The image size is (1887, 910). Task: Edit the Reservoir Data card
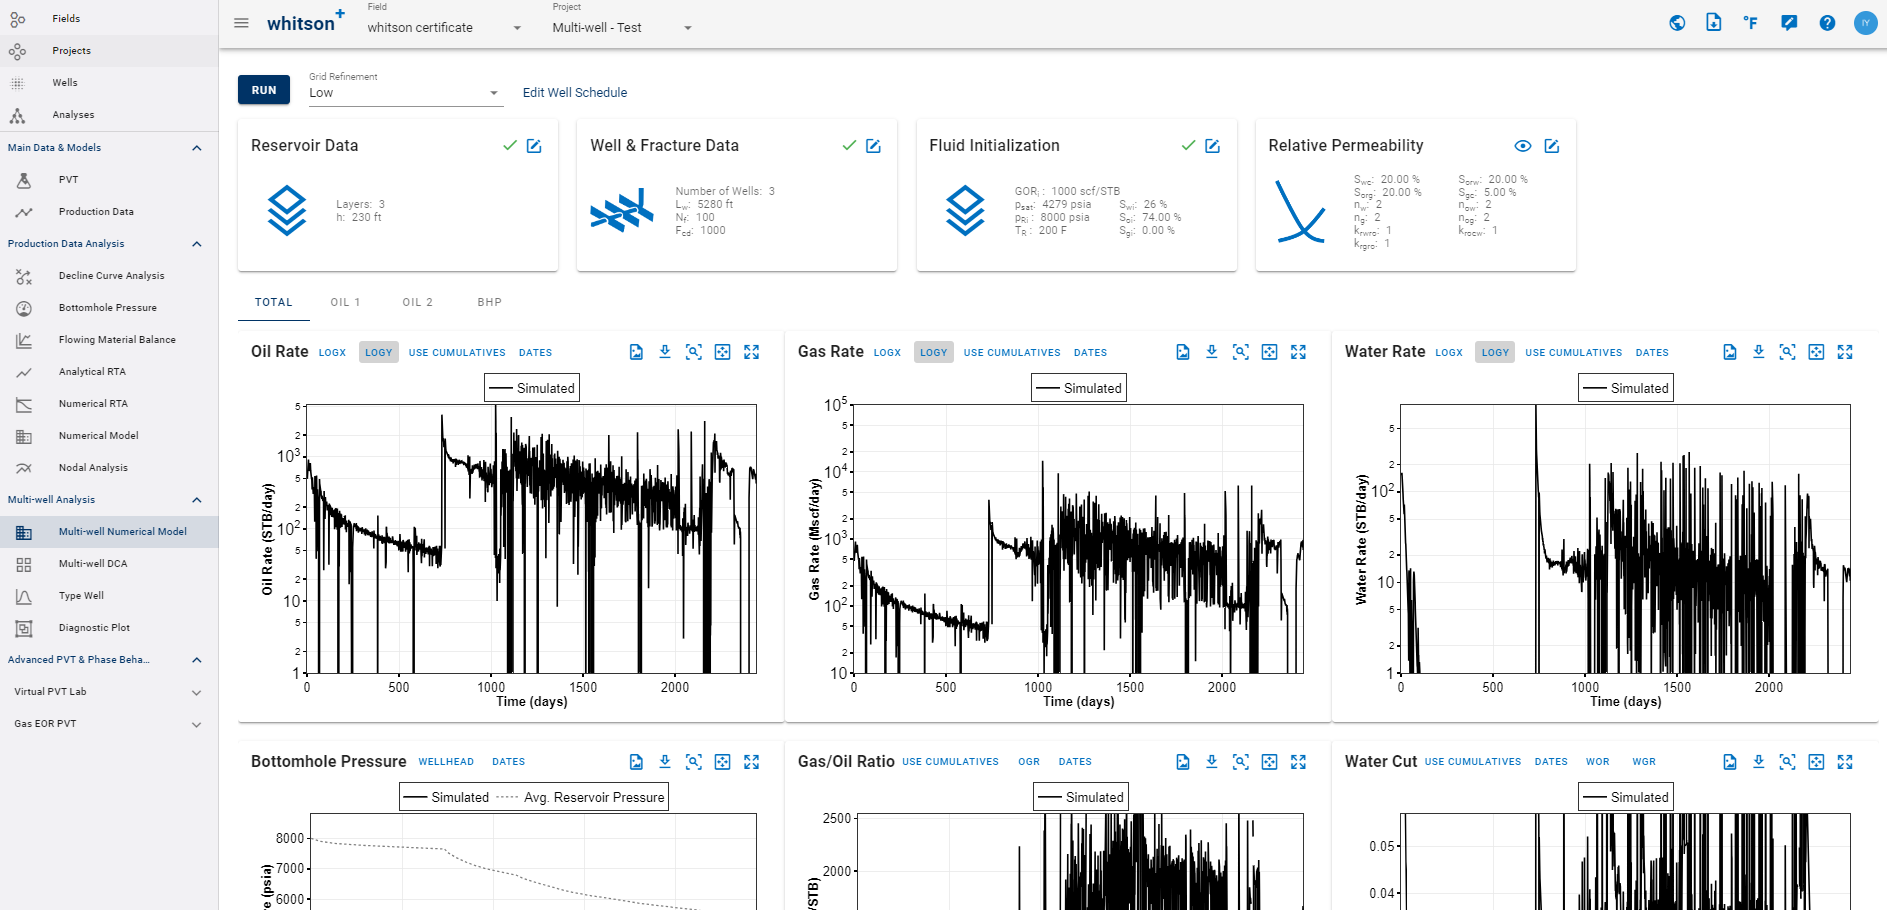click(x=534, y=146)
